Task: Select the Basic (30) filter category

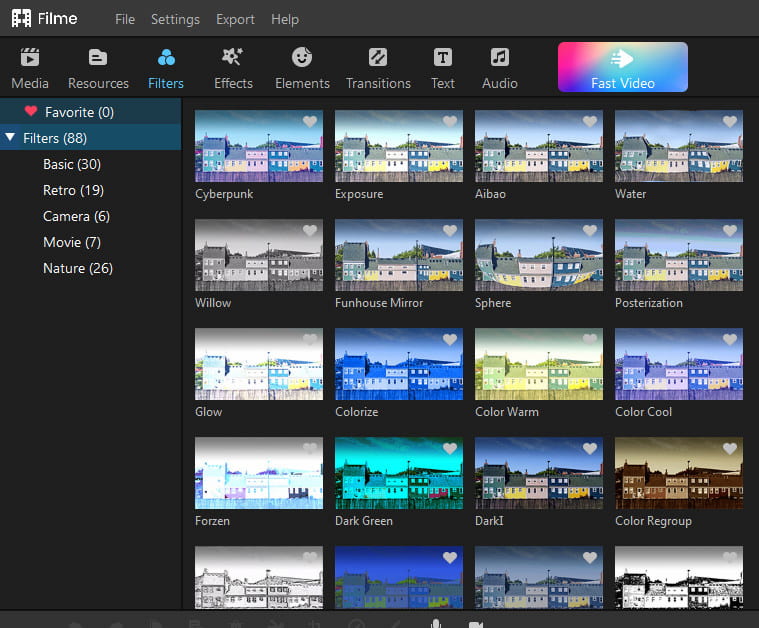Action: coord(72,164)
